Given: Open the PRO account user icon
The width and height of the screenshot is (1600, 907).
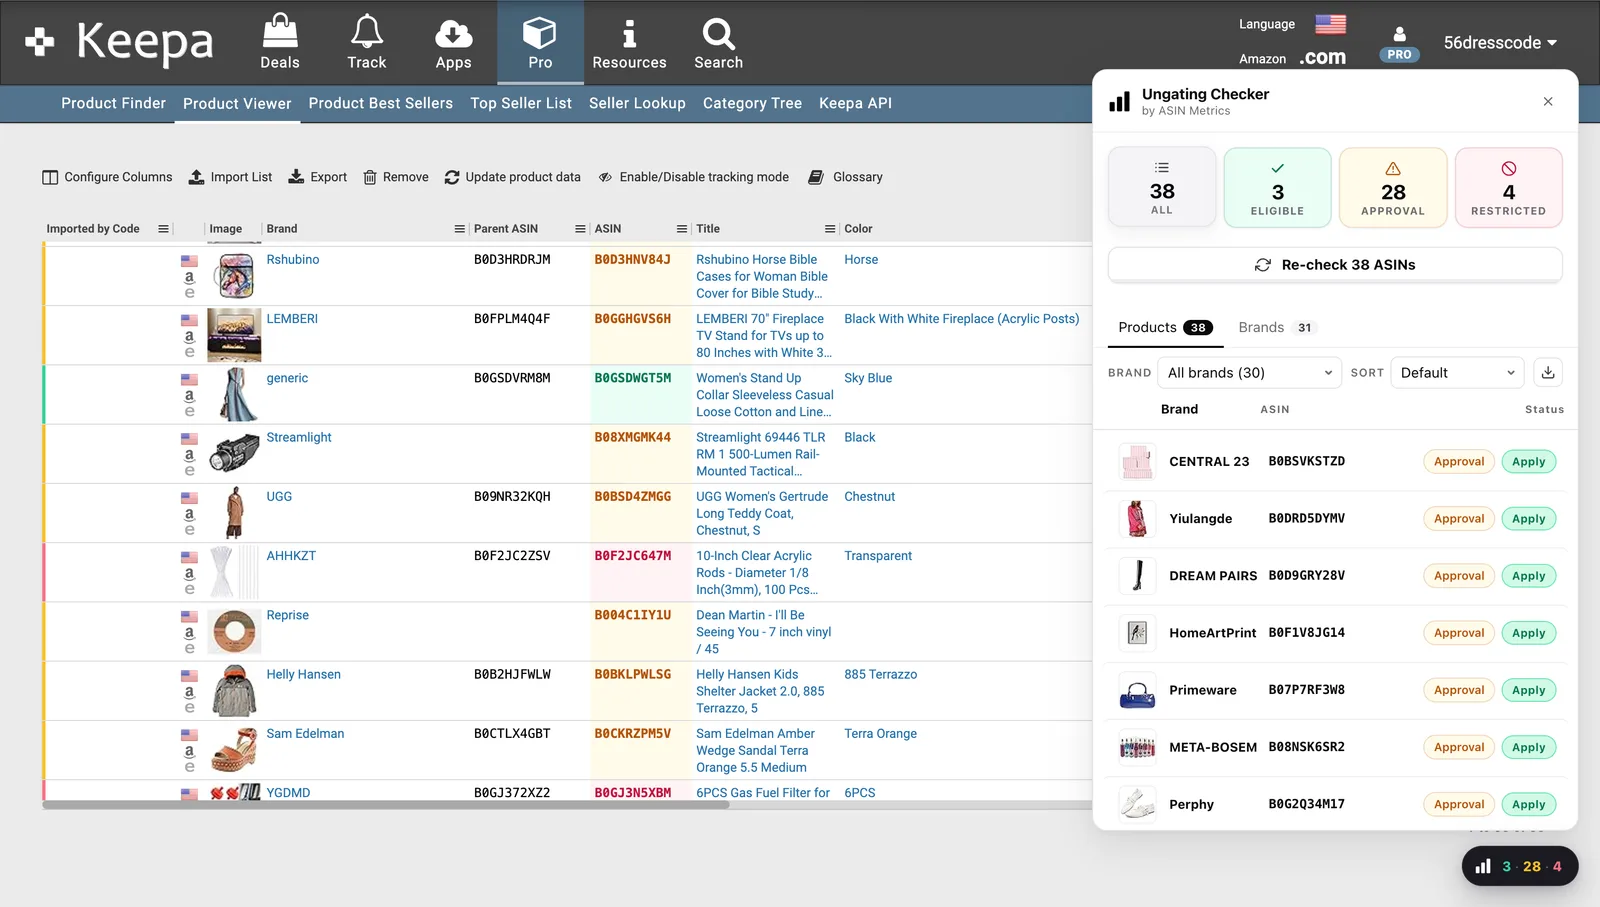Looking at the screenshot, I should [x=1399, y=43].
